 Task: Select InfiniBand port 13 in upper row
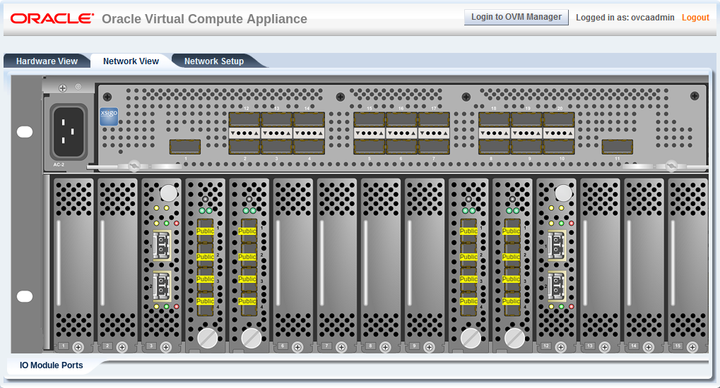click(277, 119)
